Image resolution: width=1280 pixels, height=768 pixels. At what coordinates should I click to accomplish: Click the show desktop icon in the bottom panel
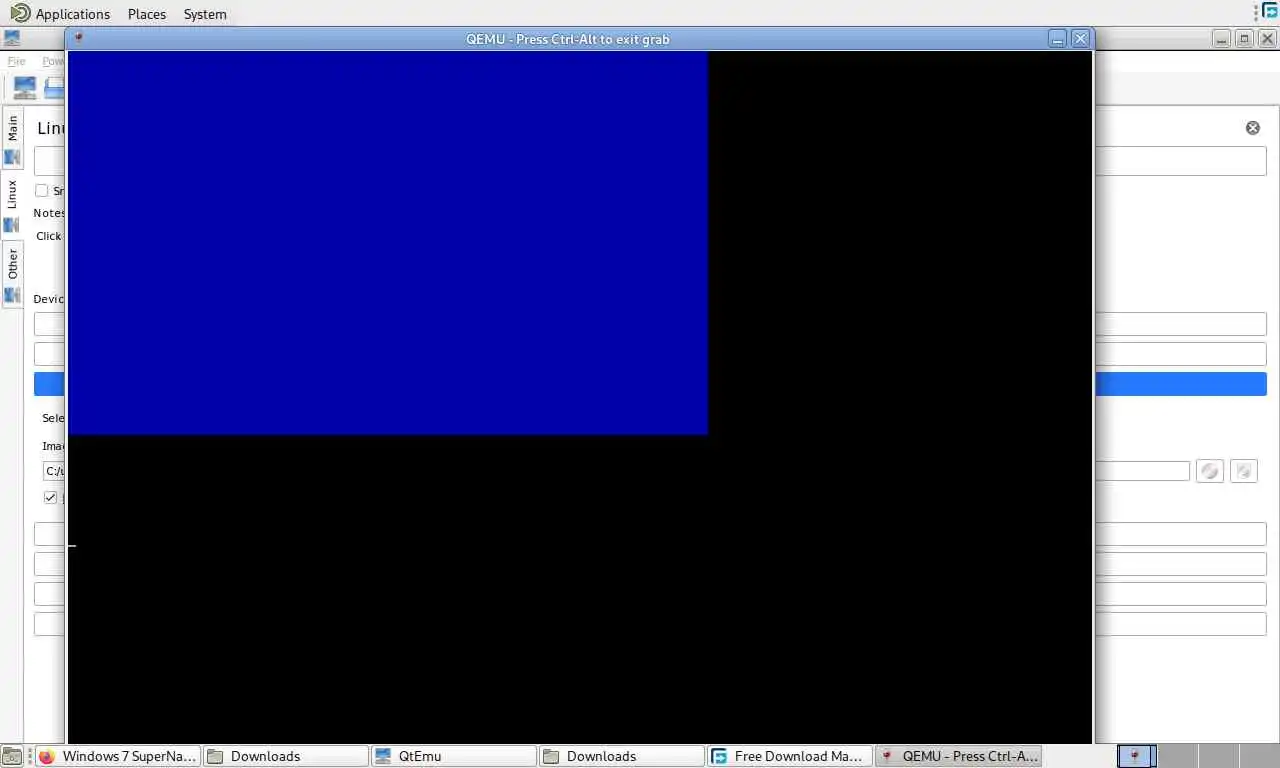[x=11, y=756]
